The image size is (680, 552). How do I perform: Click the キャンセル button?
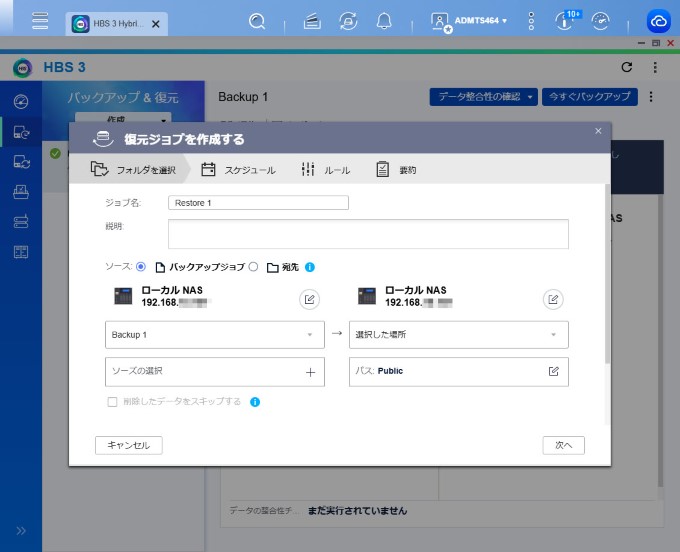pyautogui.click(x=129, y=445)
